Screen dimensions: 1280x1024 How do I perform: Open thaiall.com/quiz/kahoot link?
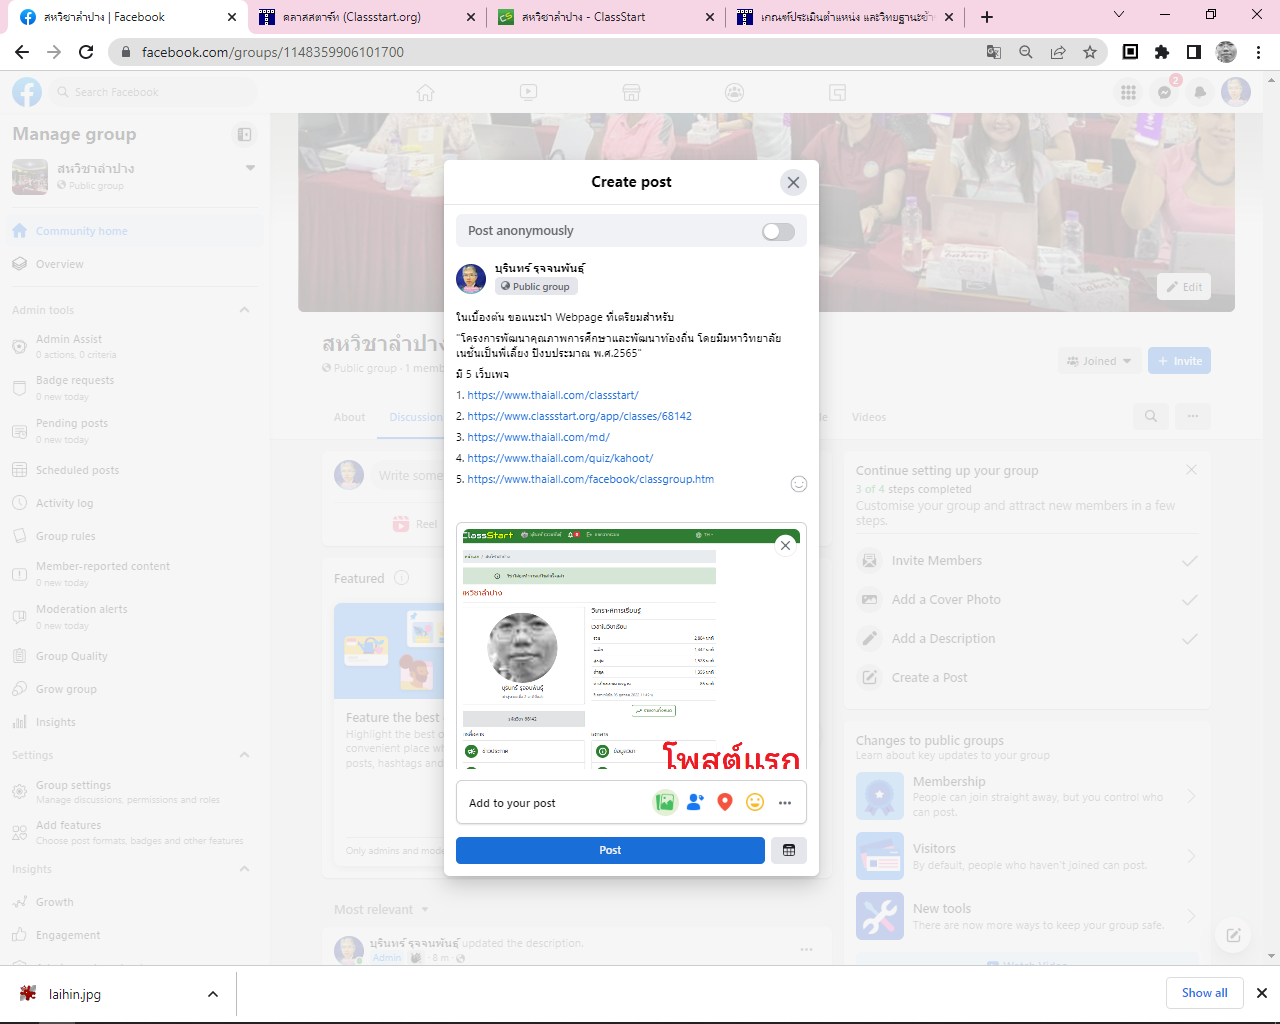coord(560,458)
